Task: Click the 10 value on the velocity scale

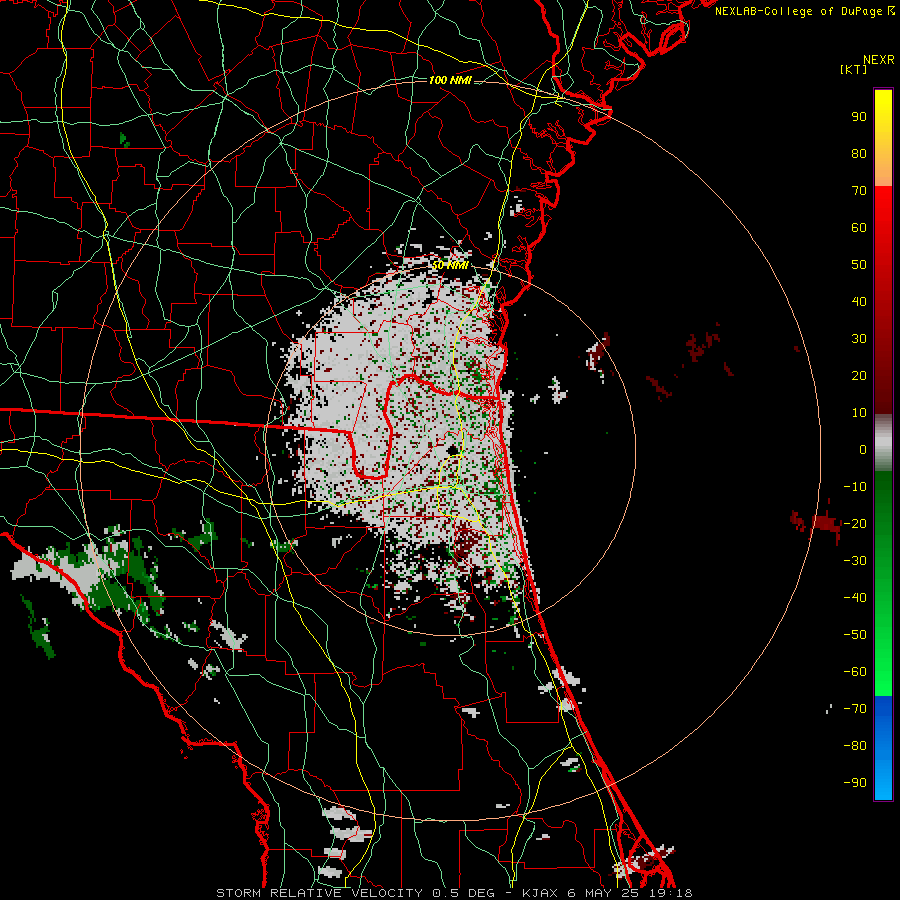Action: 859,413
